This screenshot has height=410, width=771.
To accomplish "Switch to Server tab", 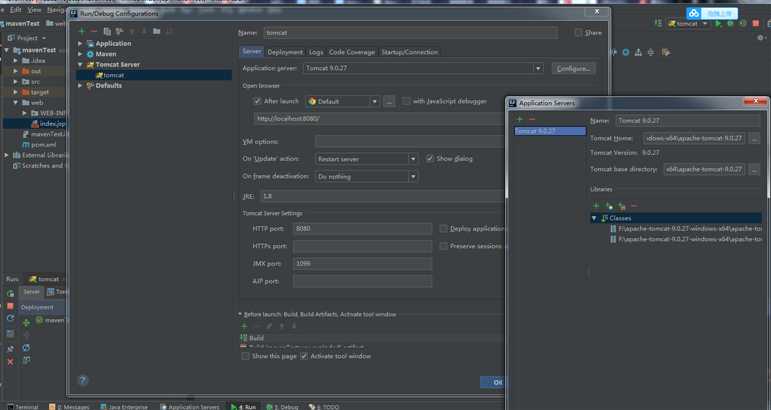I will (x=251, y=52).
